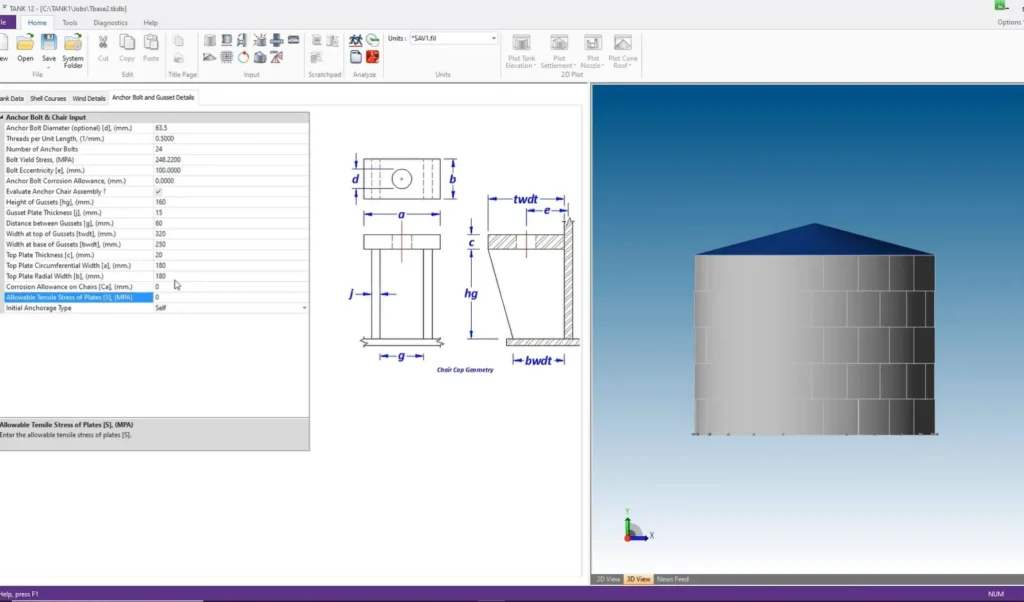Click the Plot Cone Roof icon

[623, 43]
